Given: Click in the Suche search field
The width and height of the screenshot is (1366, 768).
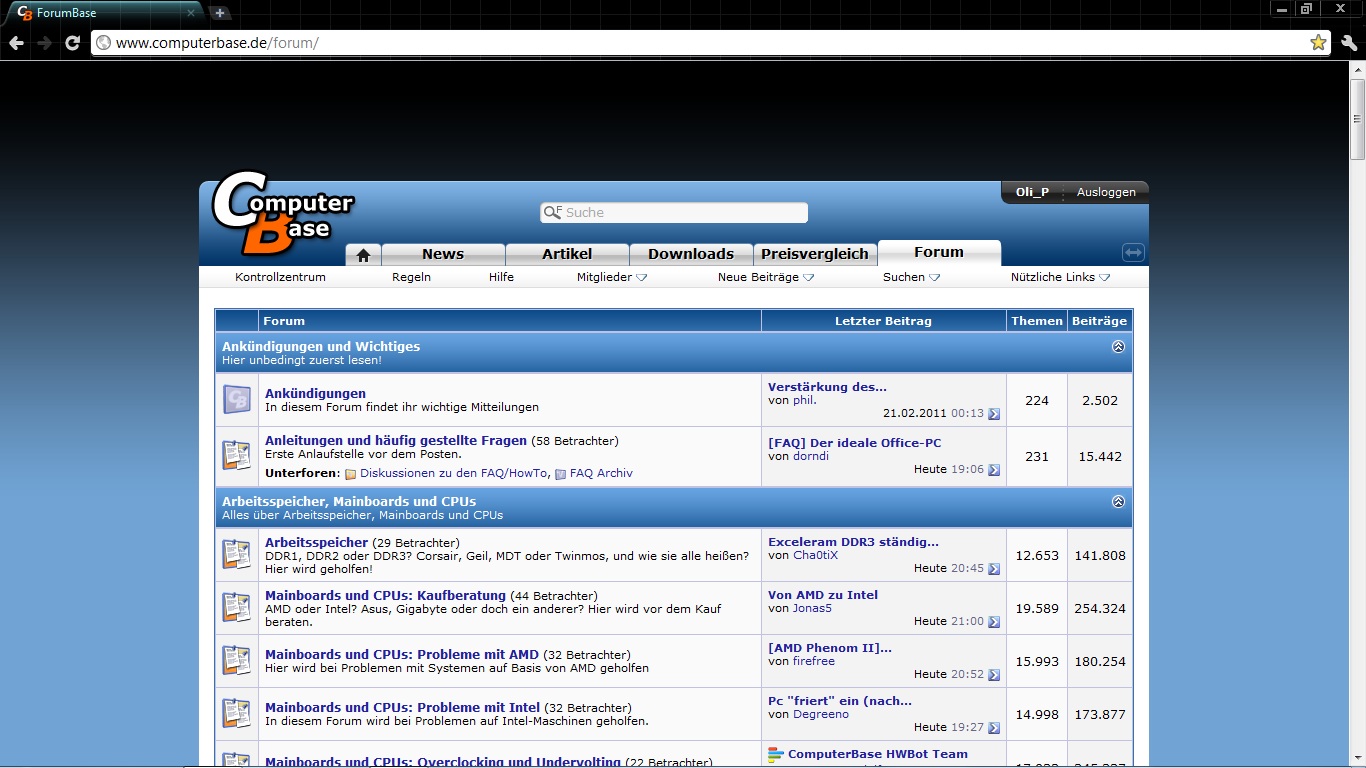Looking at the screenshot, I should click(x=674, y=213).
